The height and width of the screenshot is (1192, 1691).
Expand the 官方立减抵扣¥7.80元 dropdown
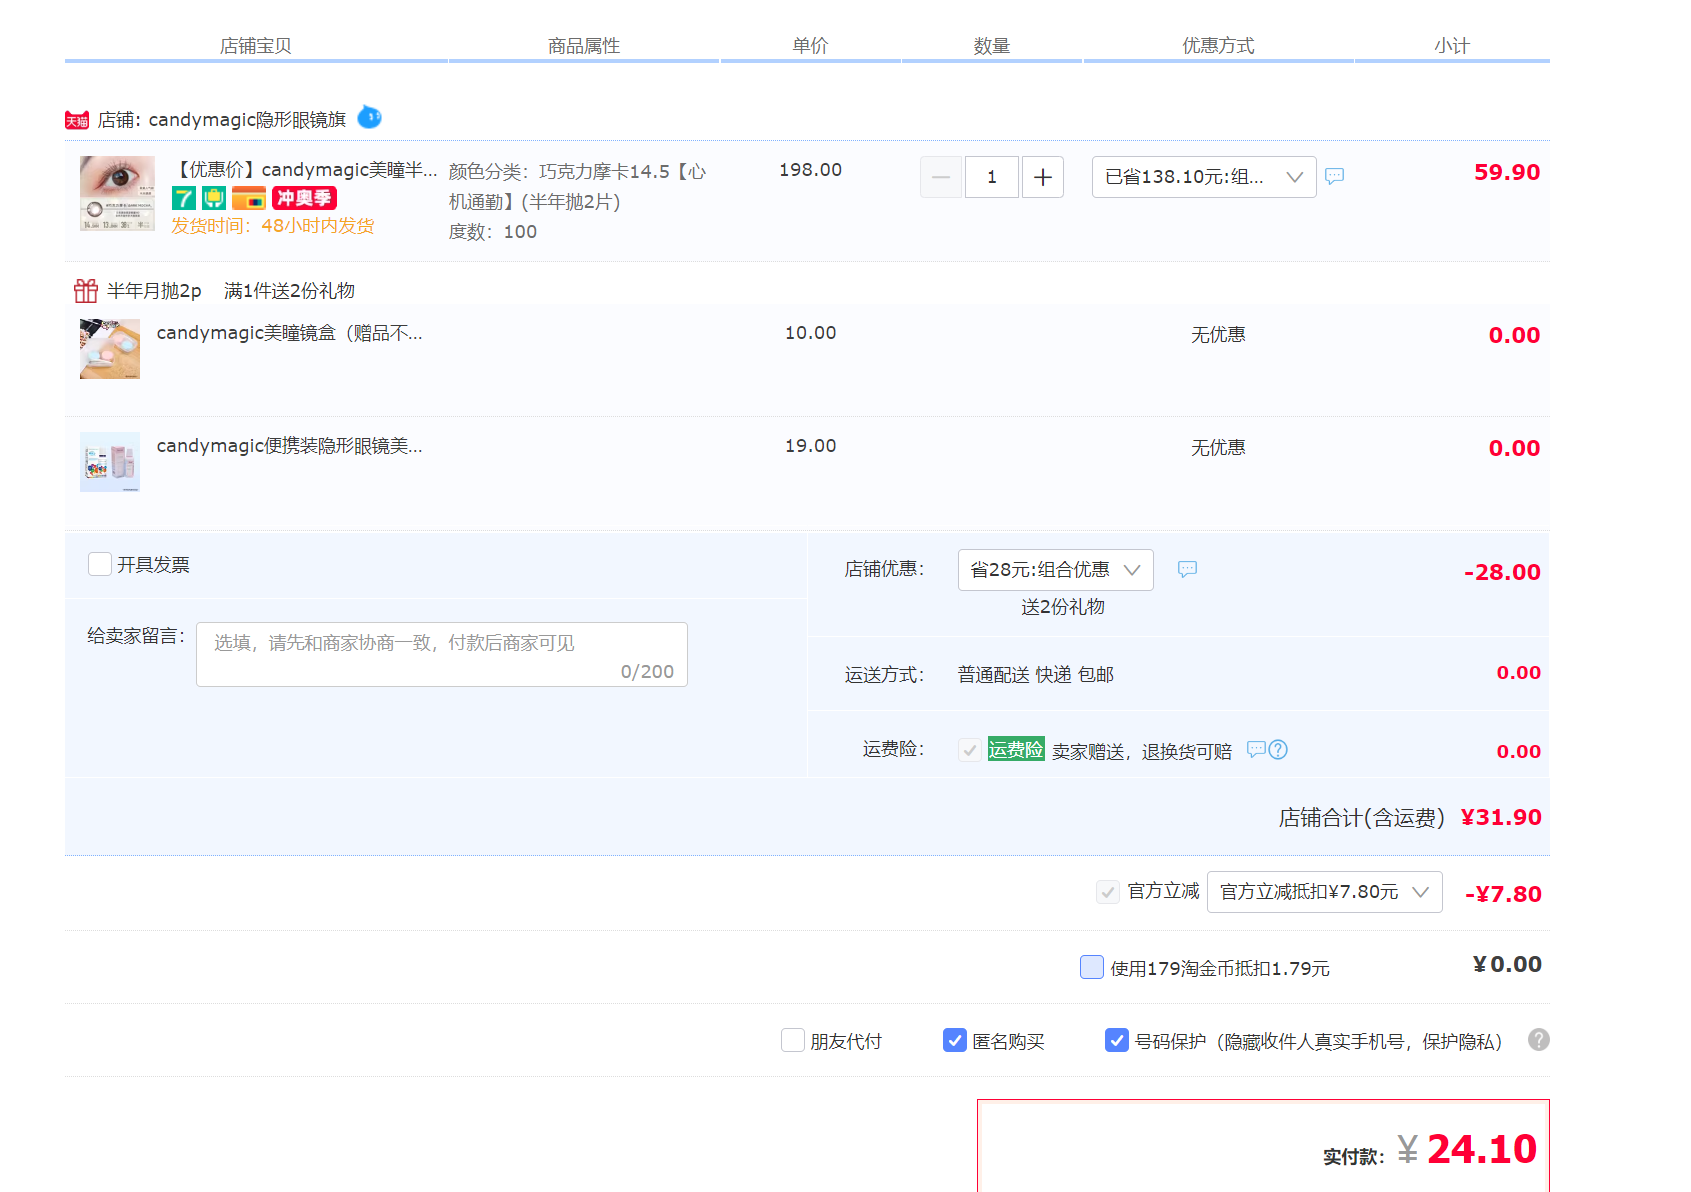coord(1325,892)
